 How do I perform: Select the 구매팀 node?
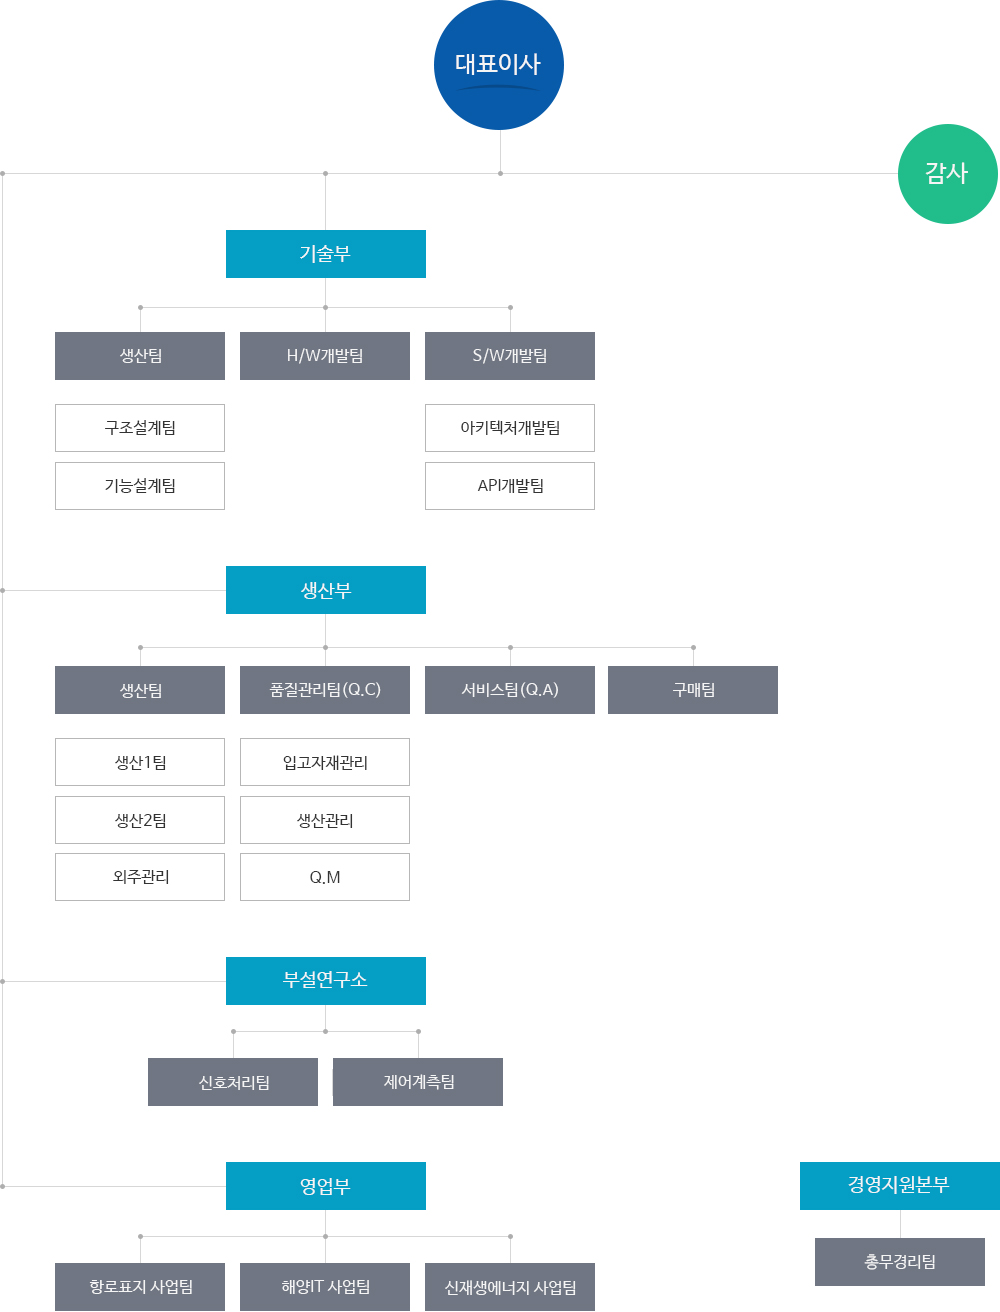[x=693, y=689]
